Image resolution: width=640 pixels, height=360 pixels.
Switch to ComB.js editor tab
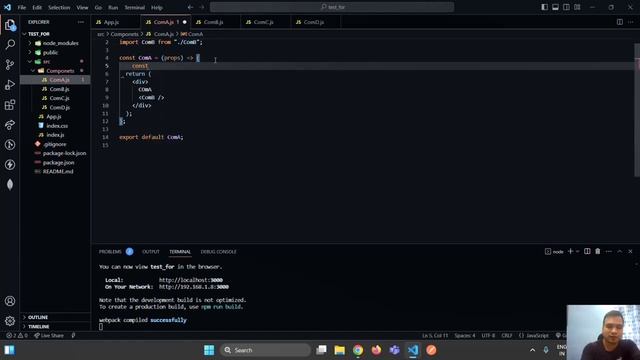tap(216, 22)
